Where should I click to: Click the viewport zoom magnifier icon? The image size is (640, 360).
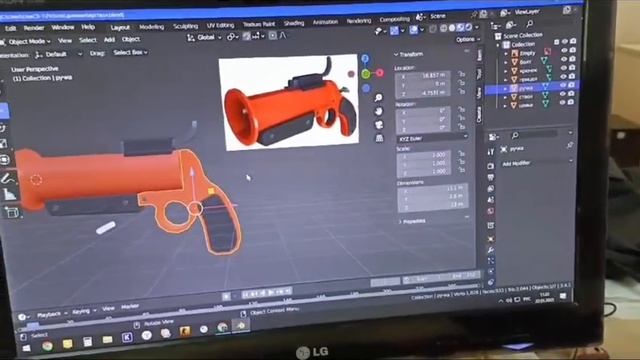379,98
